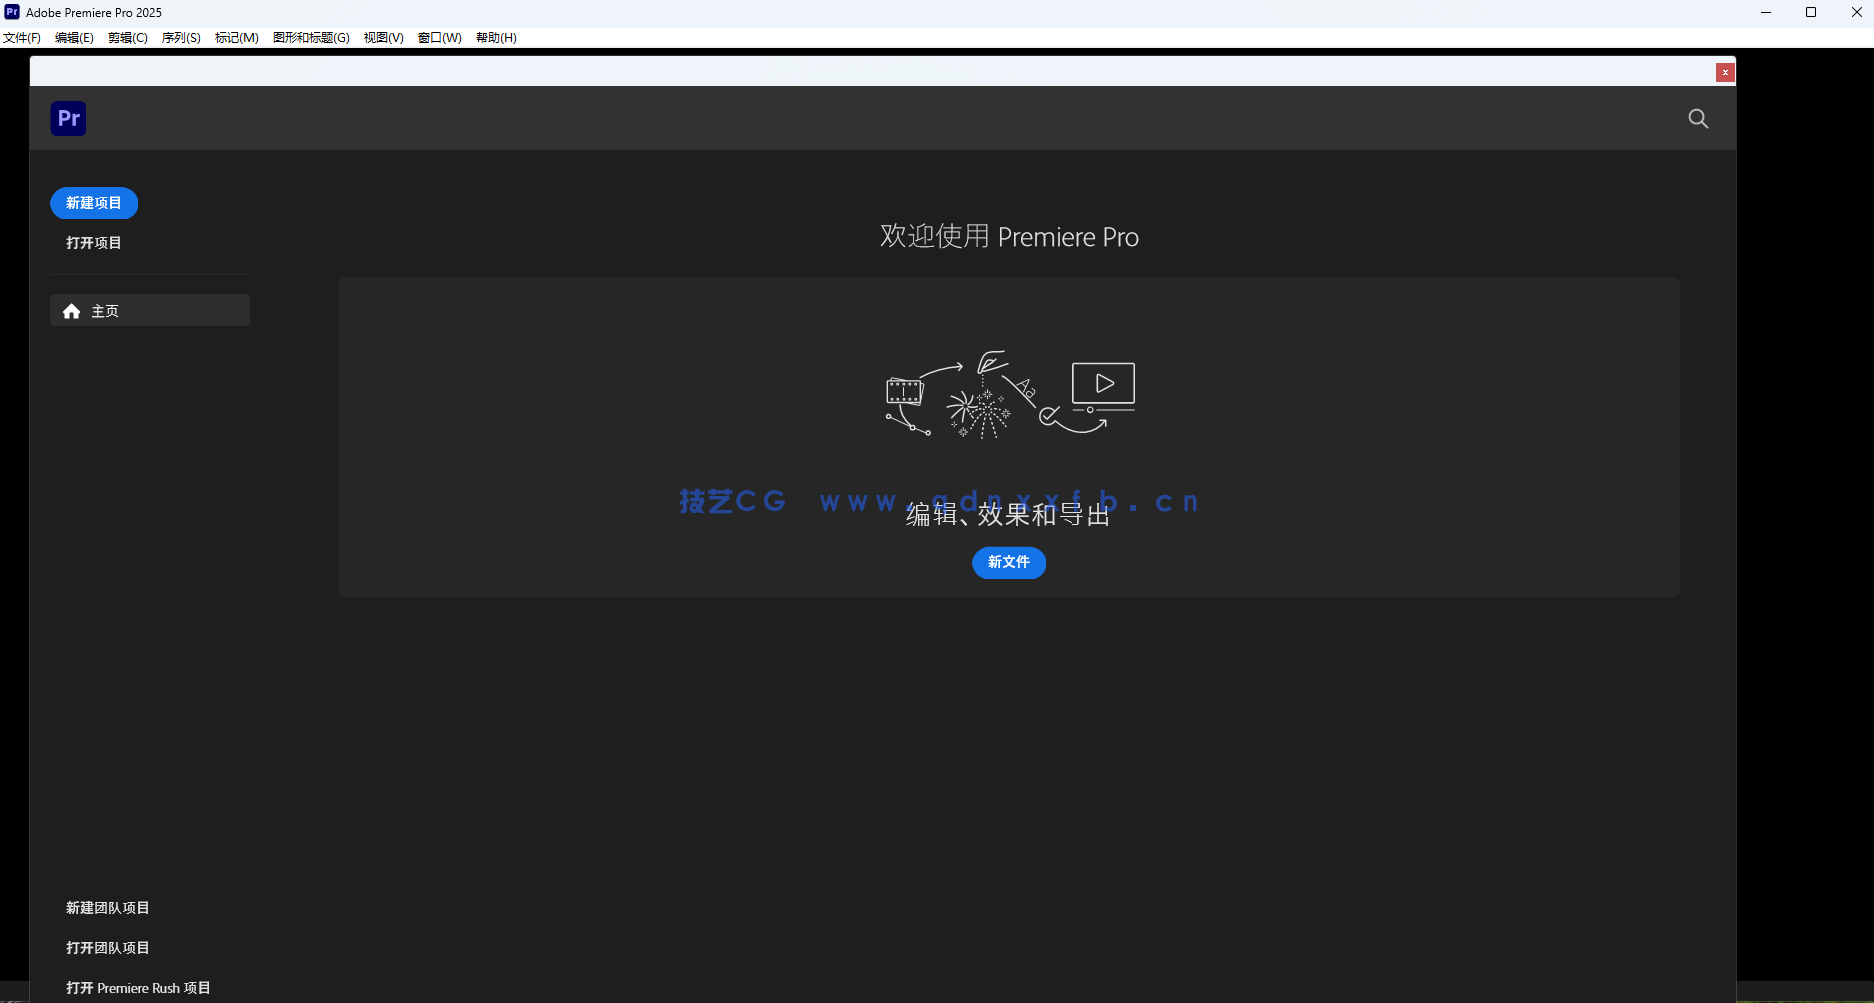Close the promotional banner with the X icon
This screenshot has width=1874, height=1003.
click(x=1725, y=71)
